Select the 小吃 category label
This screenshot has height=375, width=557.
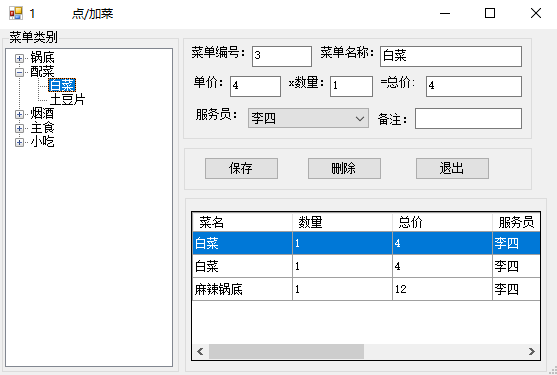(x=42, y=142)
